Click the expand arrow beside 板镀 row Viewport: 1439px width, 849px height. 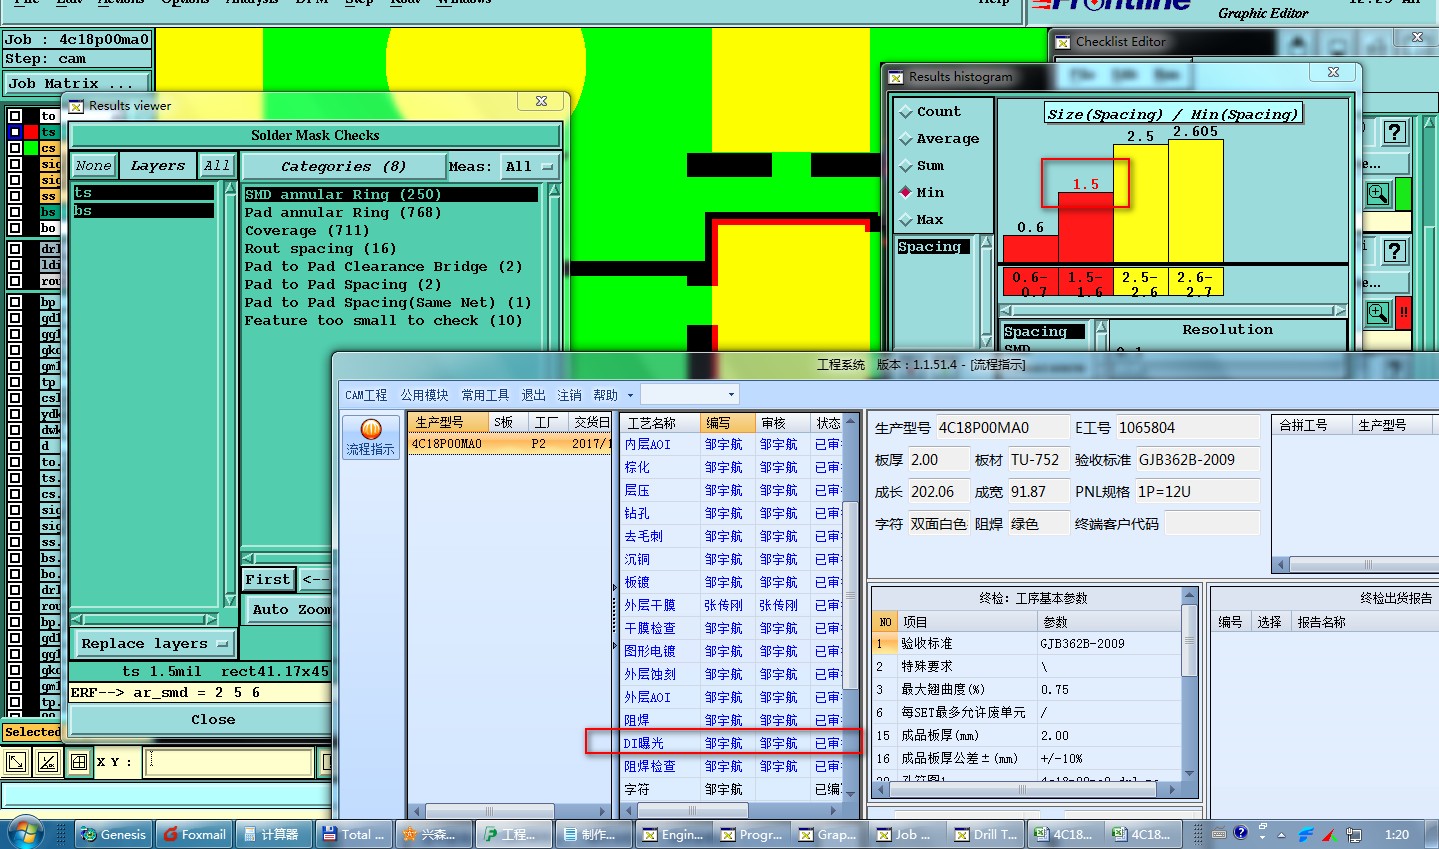pos(614,585)
